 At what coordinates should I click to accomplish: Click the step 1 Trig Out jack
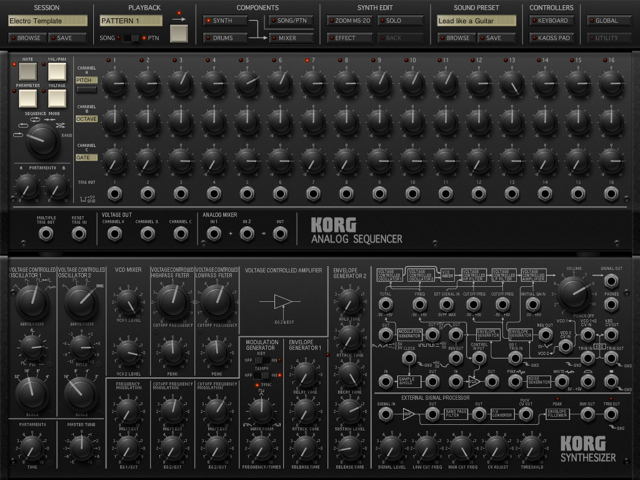point(115,192)
